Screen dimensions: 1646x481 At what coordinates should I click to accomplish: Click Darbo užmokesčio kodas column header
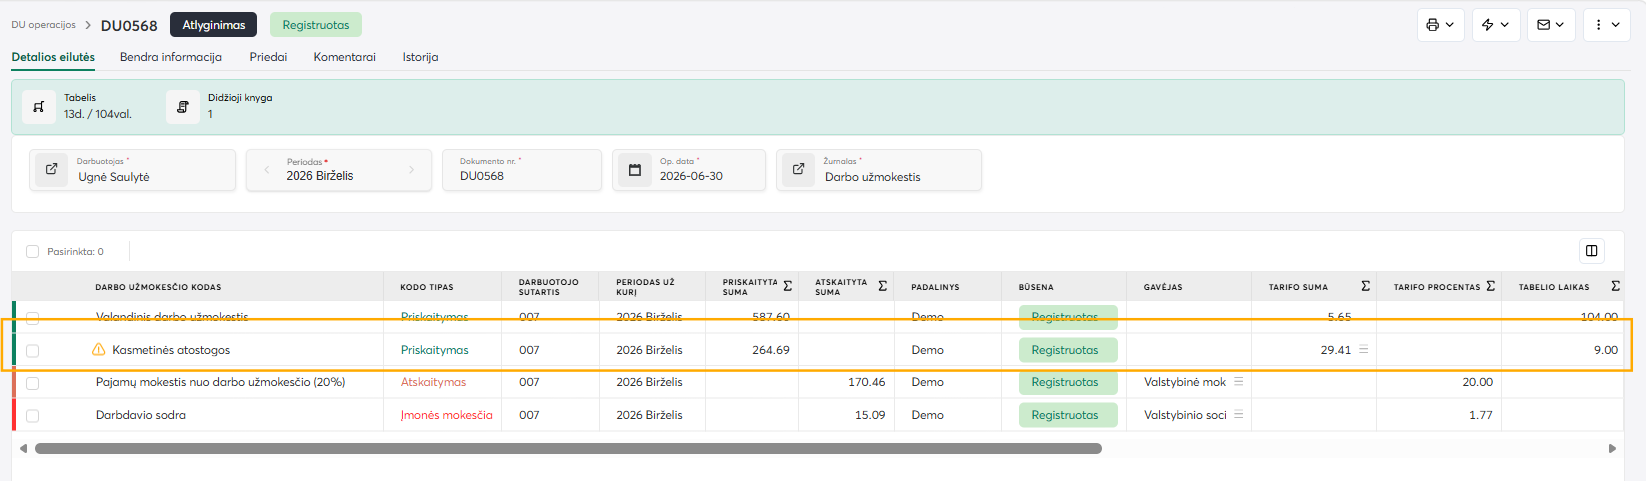point(158,287)
